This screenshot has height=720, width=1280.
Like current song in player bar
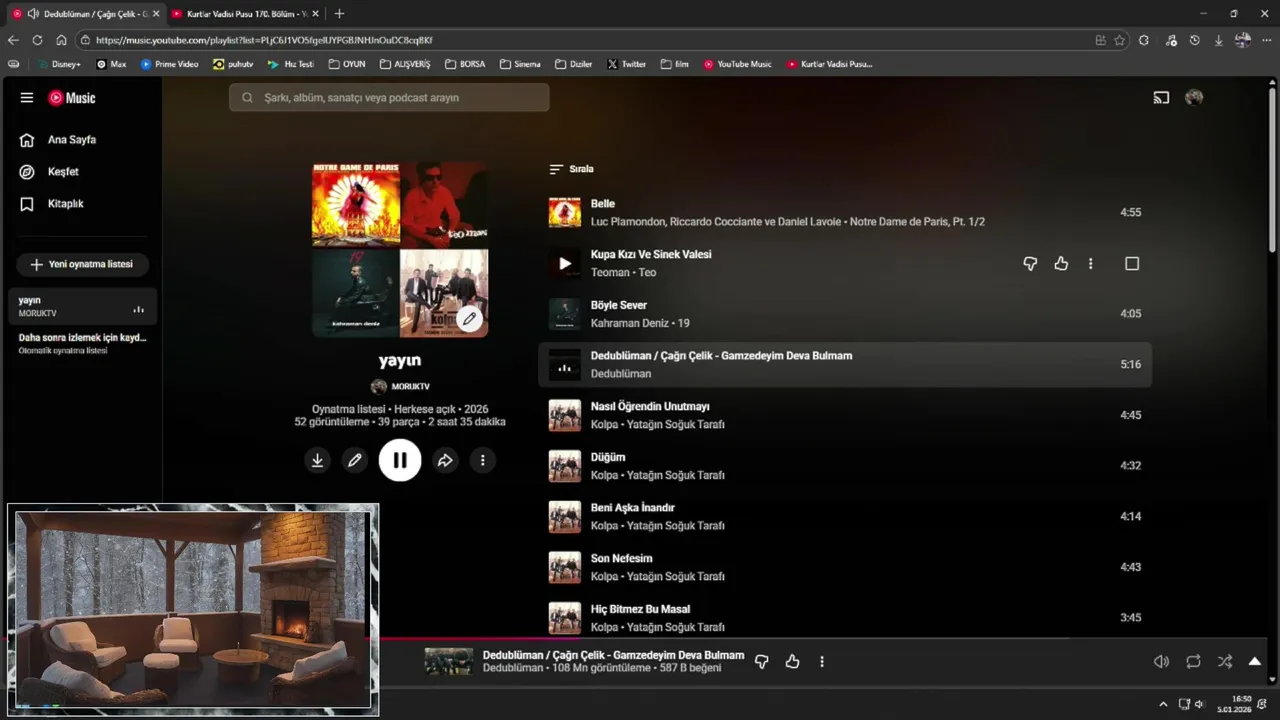(793, 662)
